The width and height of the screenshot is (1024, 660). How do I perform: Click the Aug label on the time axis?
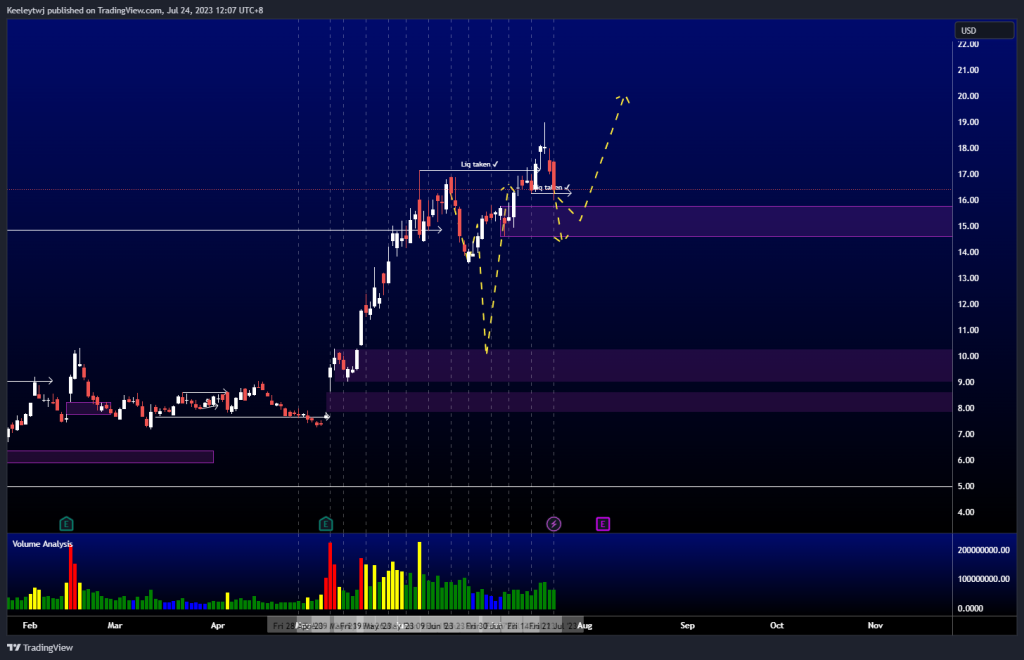[584, 625]
